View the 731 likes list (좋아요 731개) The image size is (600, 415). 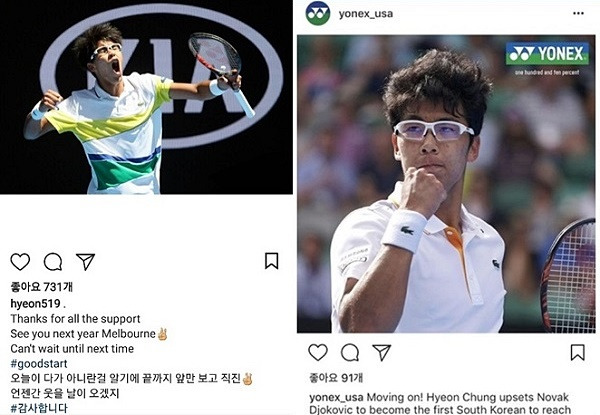tap(41, 287)
